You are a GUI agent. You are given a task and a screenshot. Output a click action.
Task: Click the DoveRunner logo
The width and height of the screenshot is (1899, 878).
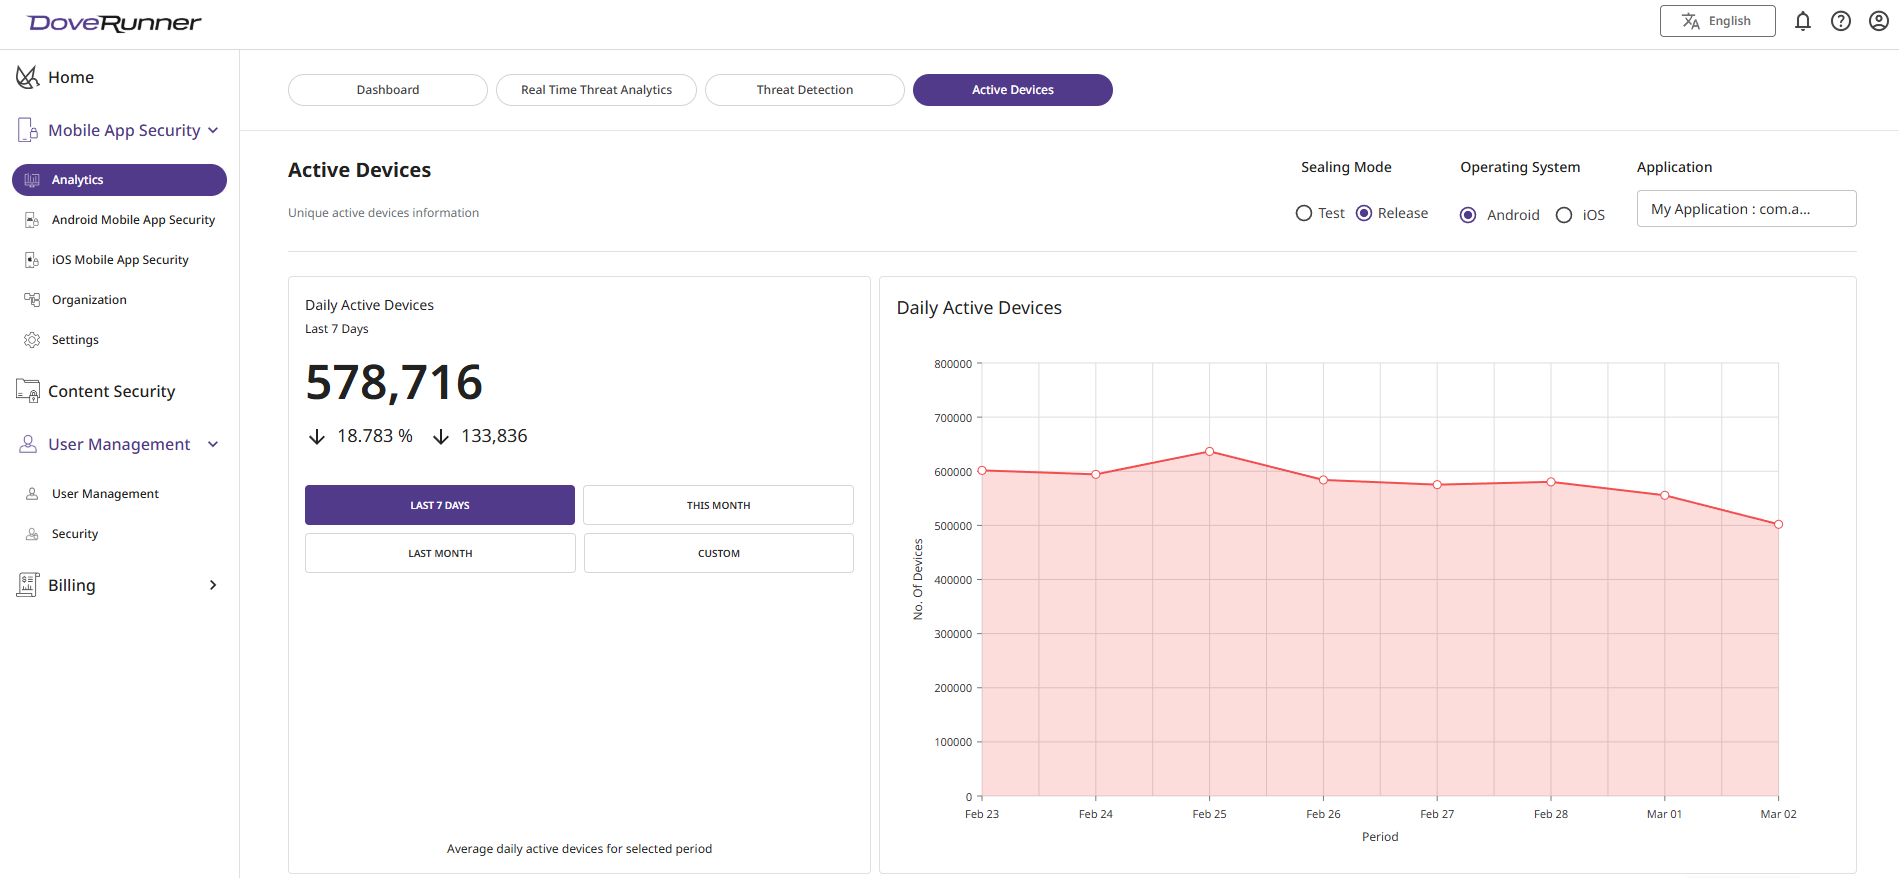[114, 23]
